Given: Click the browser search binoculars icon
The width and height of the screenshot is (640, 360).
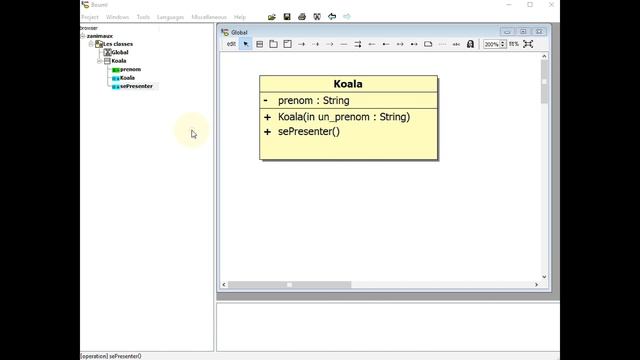Looking at the screenshot, I should pyautogui.click(x=317, y=17).
